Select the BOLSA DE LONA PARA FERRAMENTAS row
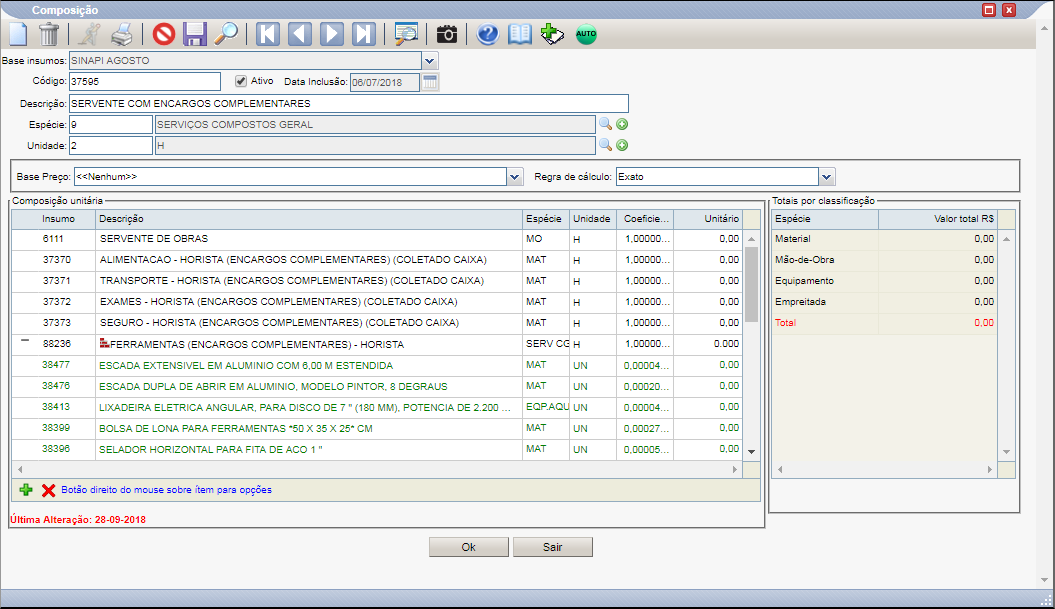The height and width of the screenshot is (609, 1055). tap(377, 428)
